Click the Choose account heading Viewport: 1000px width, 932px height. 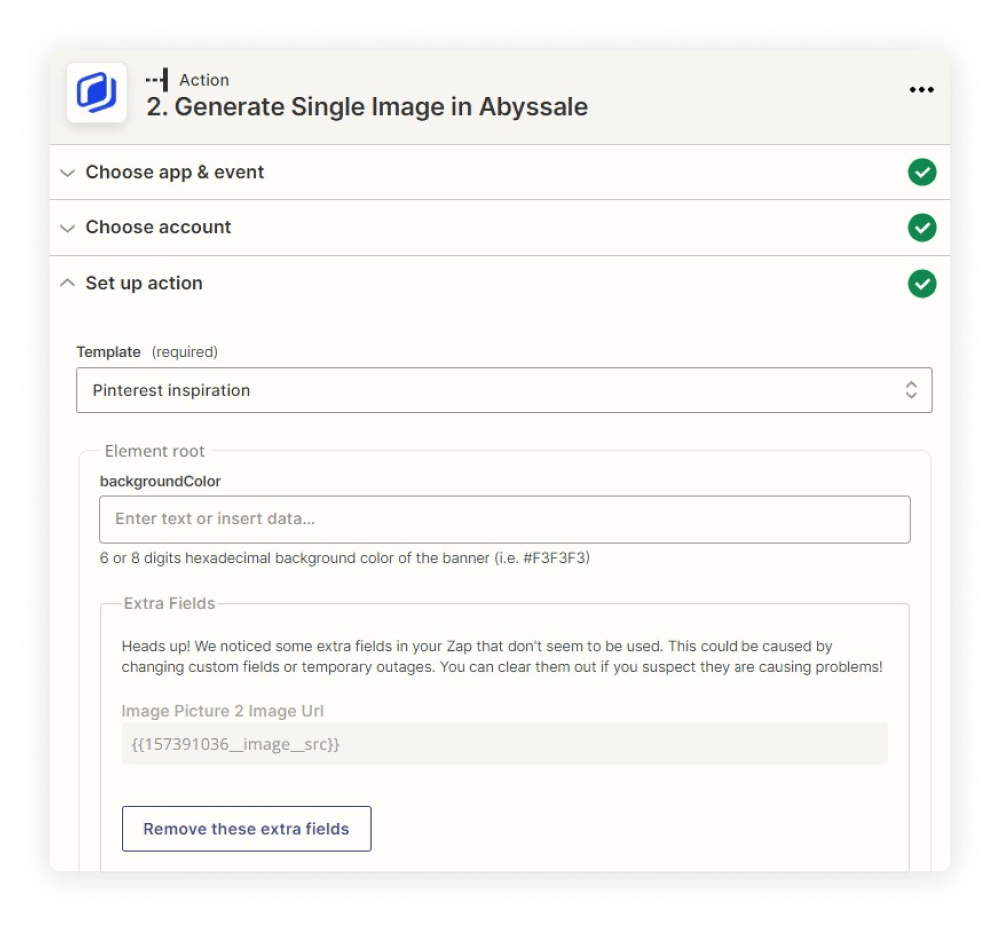point(158,227)
